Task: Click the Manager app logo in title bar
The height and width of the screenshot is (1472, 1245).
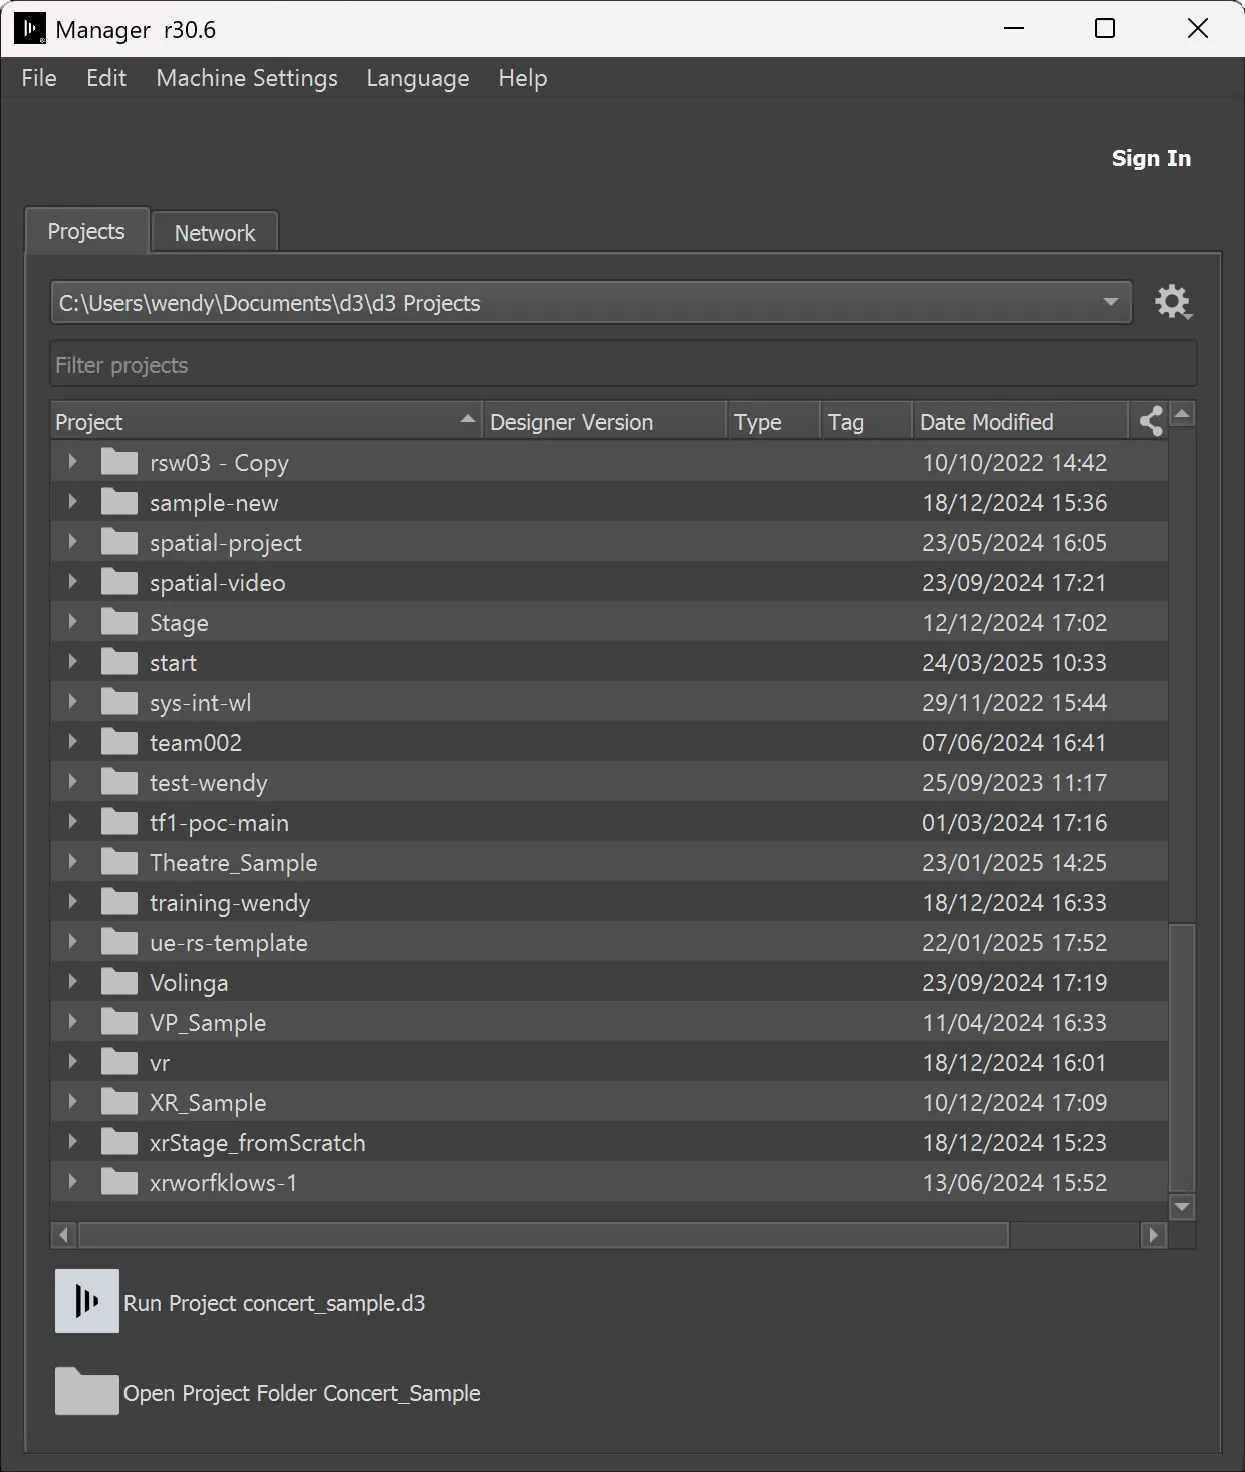Action: point(30,29)
